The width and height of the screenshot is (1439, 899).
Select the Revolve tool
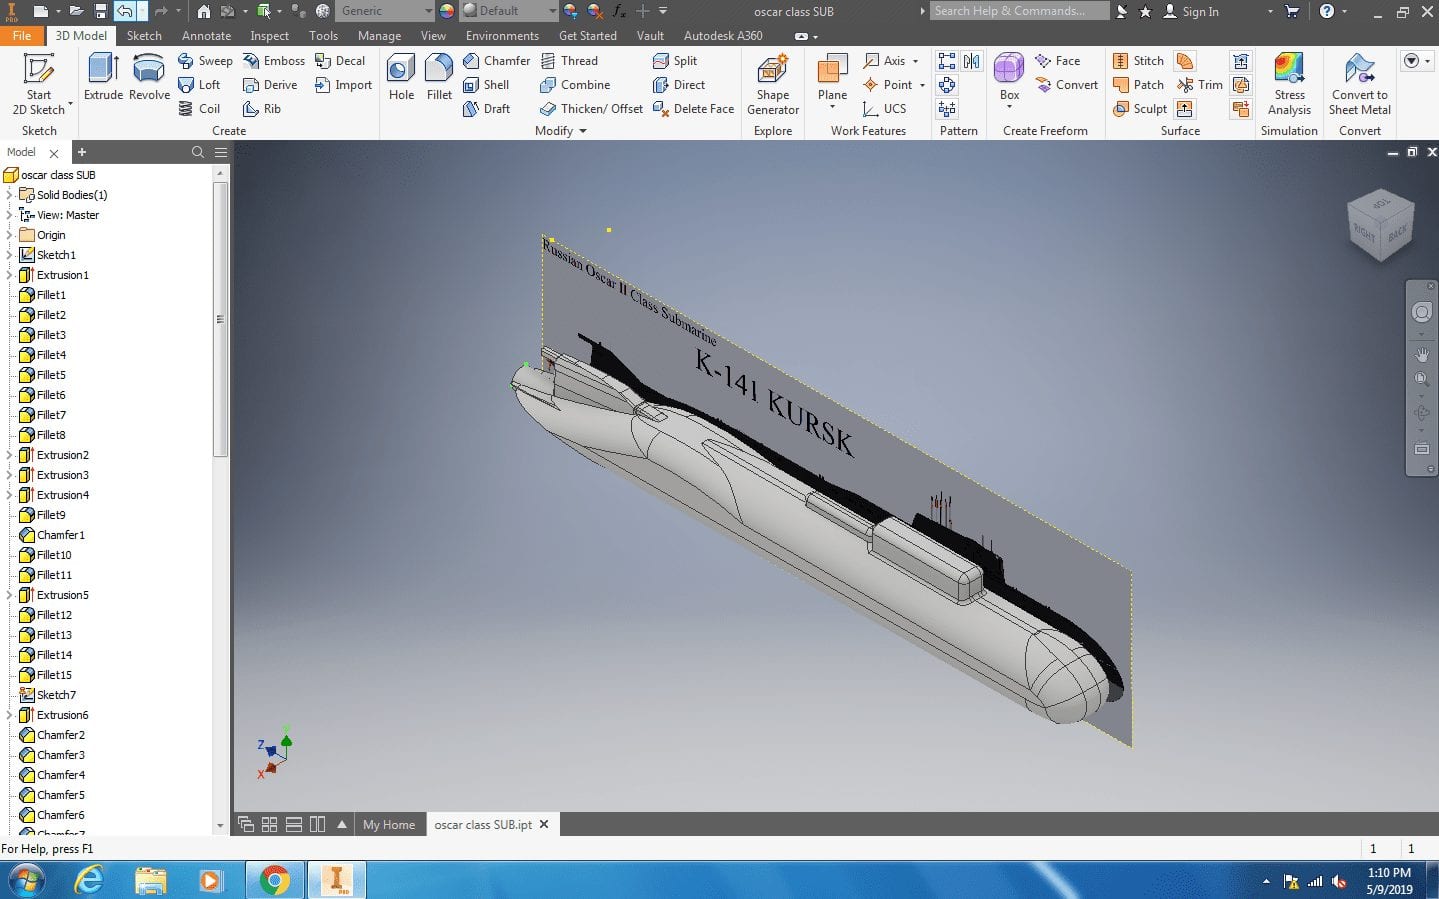[149, 77]
